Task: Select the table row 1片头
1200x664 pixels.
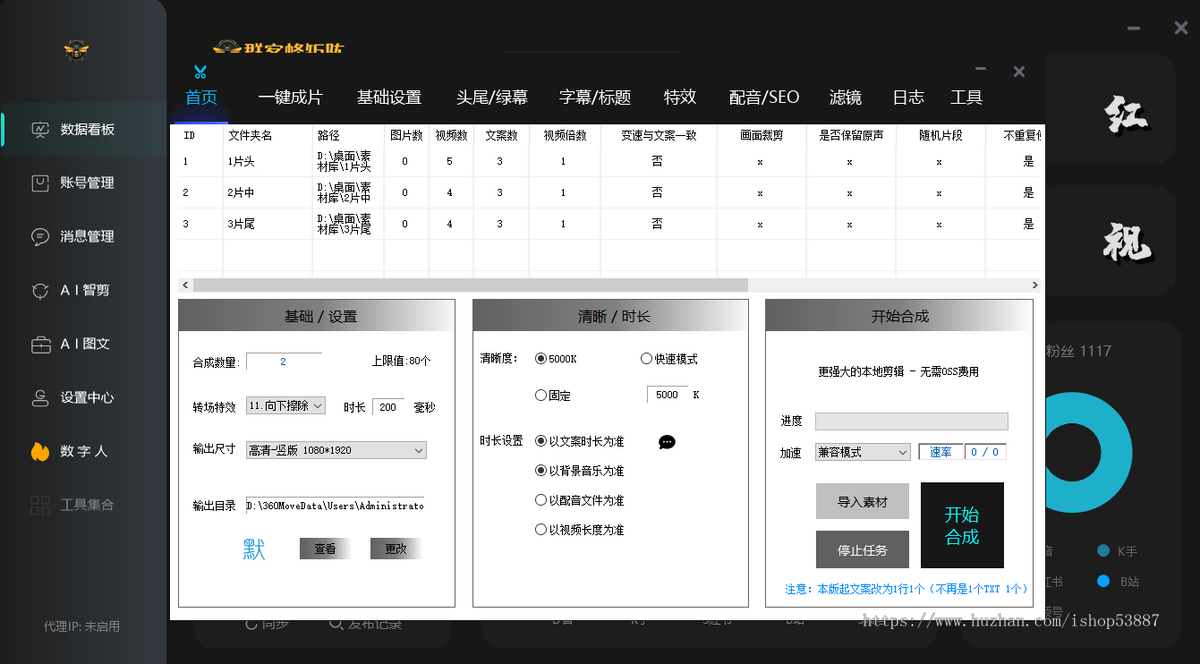Action: (x=608, y=161)
